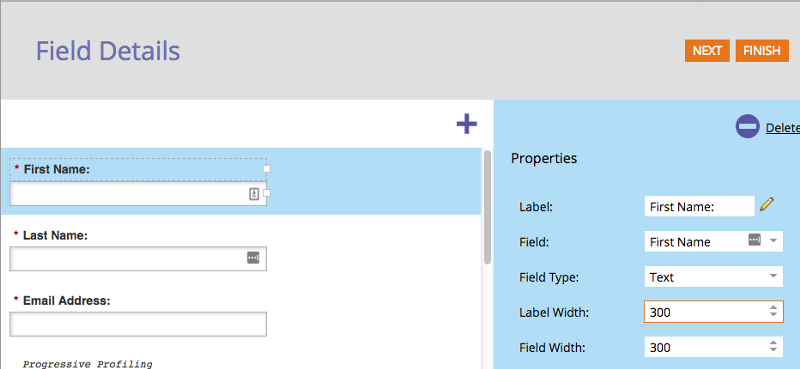
Task: Click the Field Type text value
Action: [x=662, y=277]
